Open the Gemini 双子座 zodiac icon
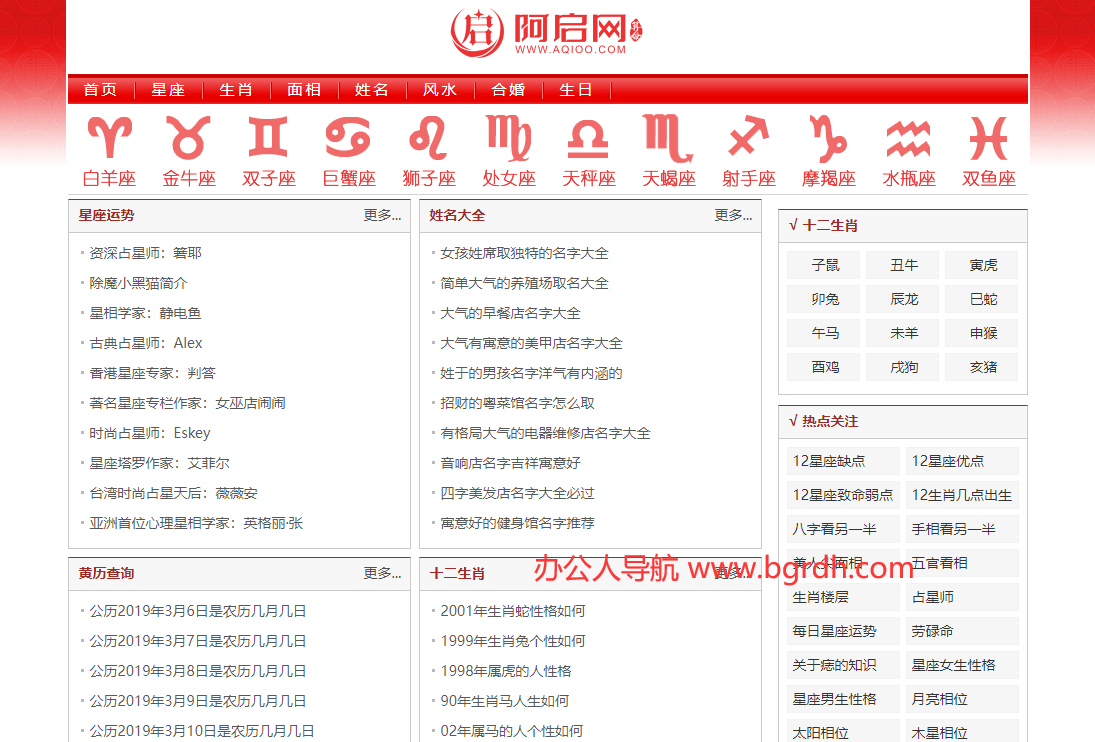 [268, 137]
